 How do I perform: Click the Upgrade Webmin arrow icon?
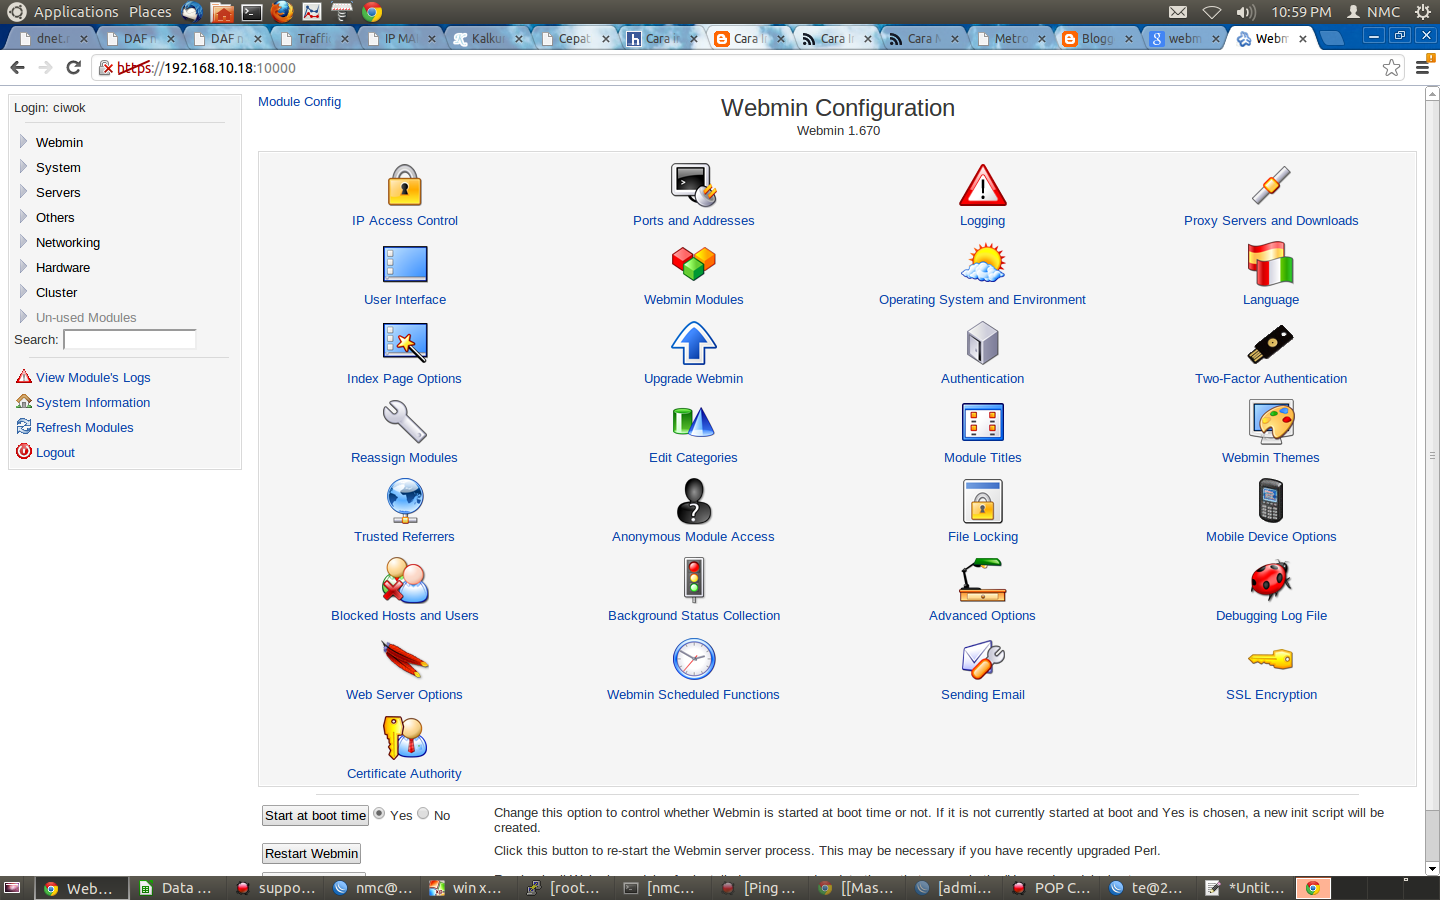click(x=693, y=343)
